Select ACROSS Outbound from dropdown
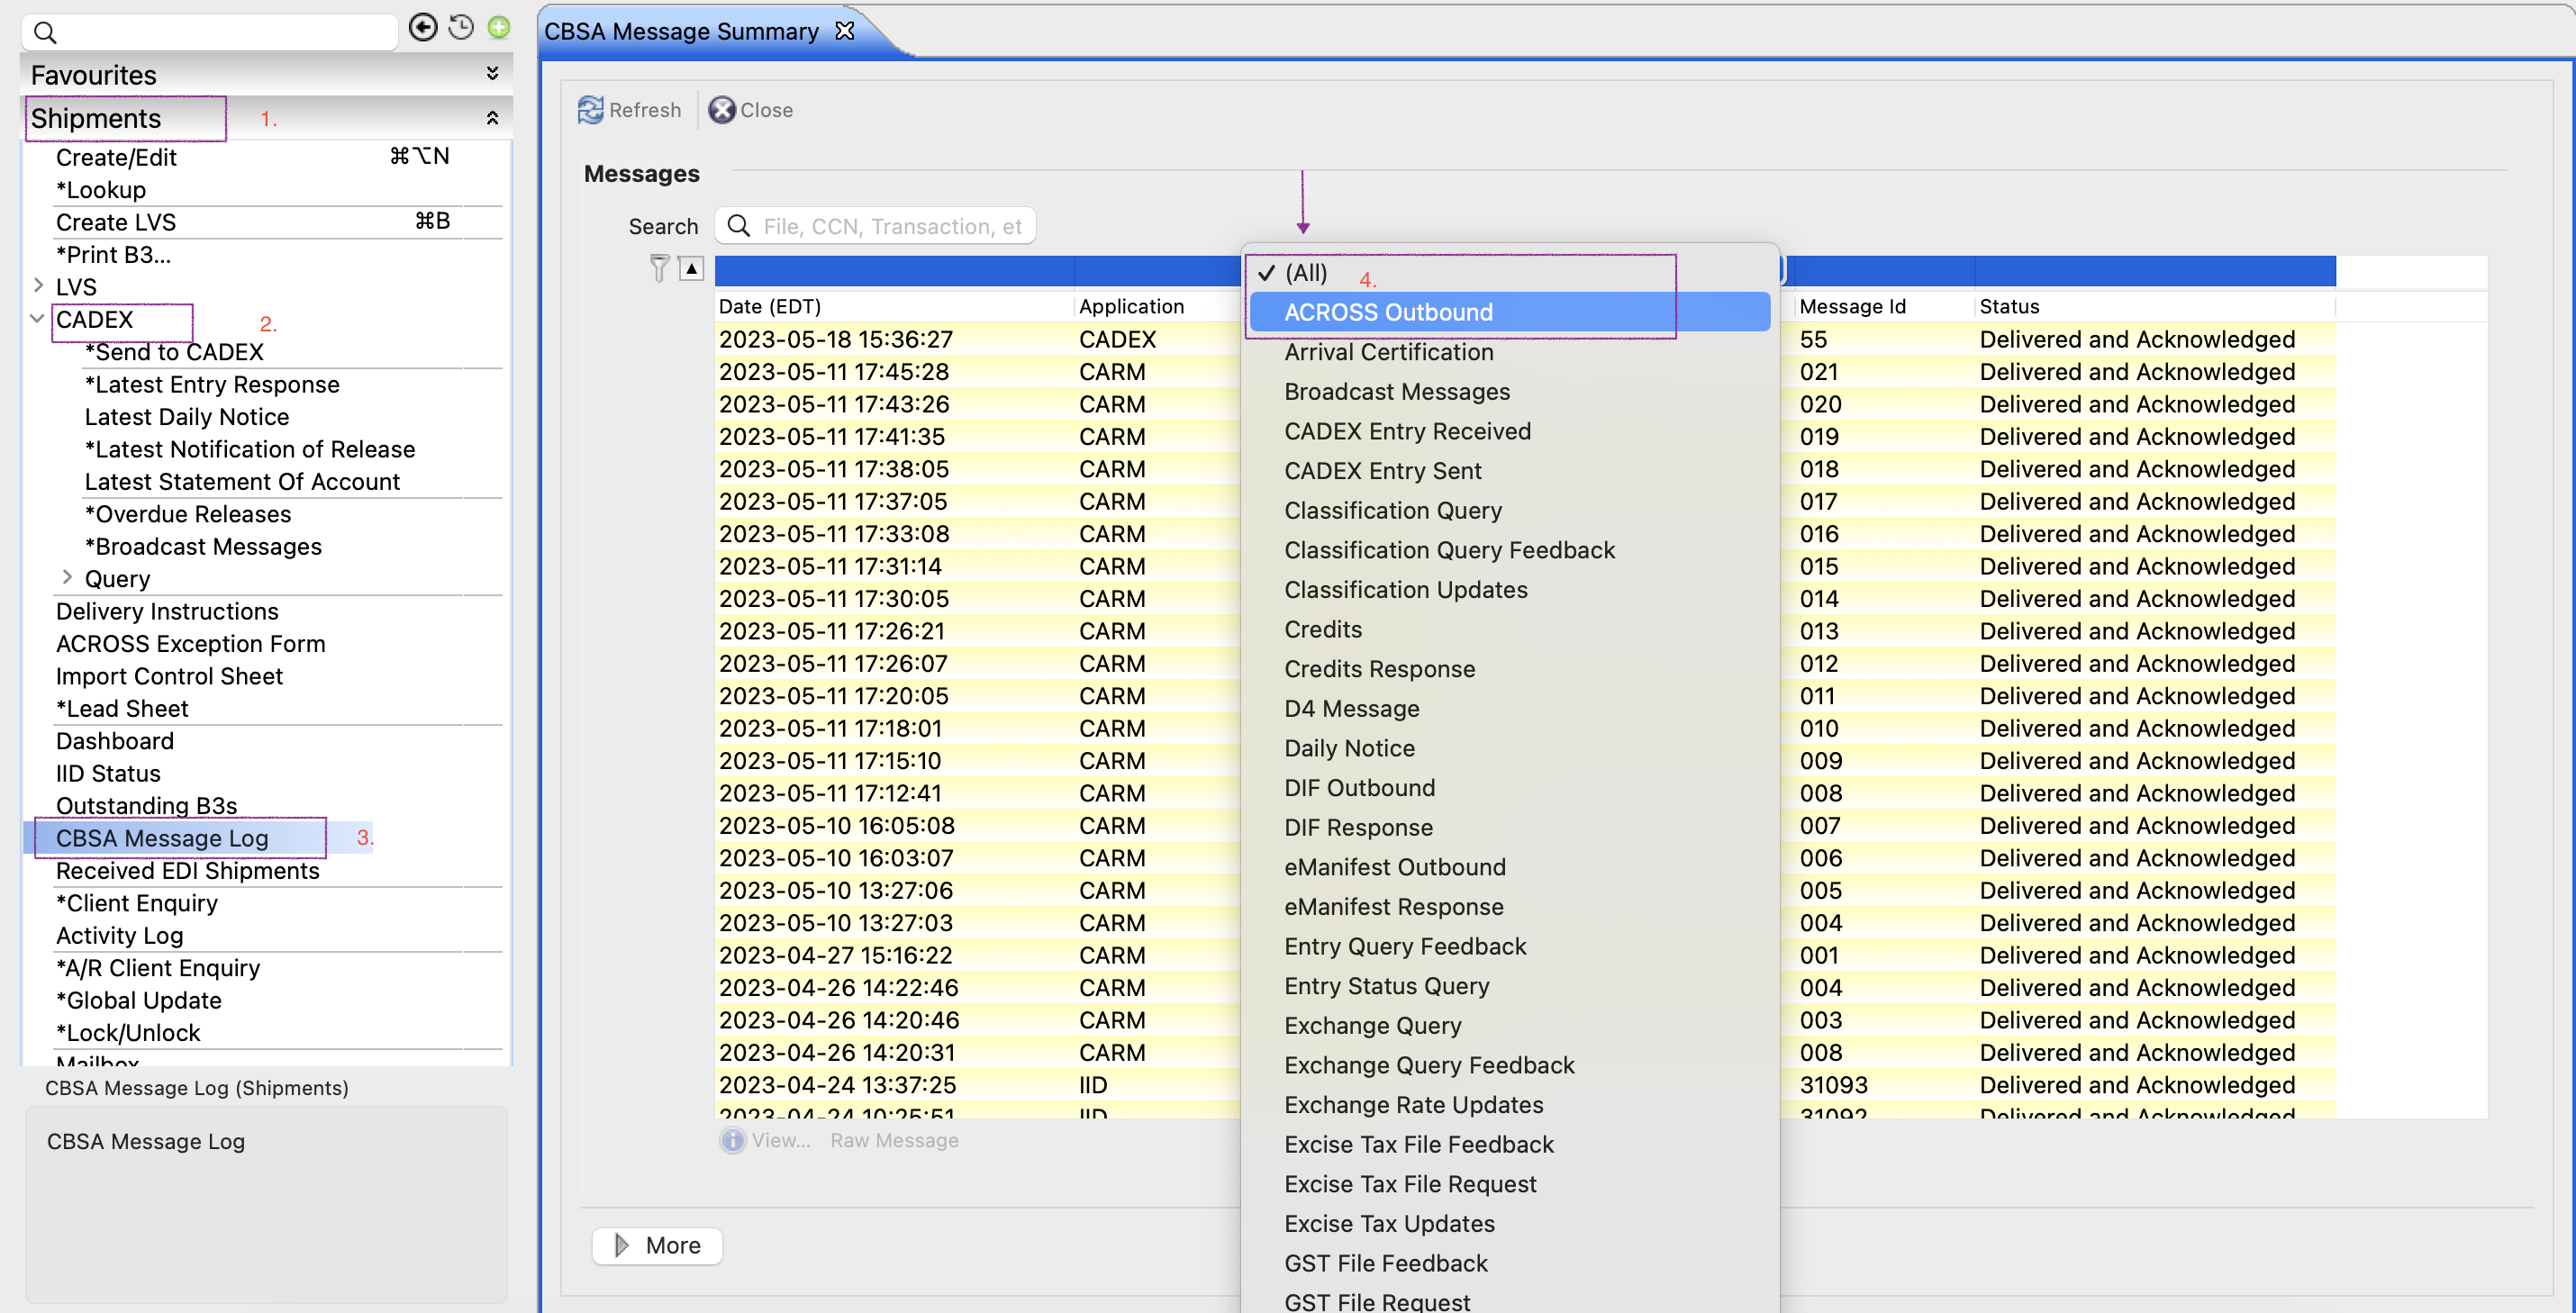Image resolution: width=2576 pixels, height=1313 pixels. 1510,312
